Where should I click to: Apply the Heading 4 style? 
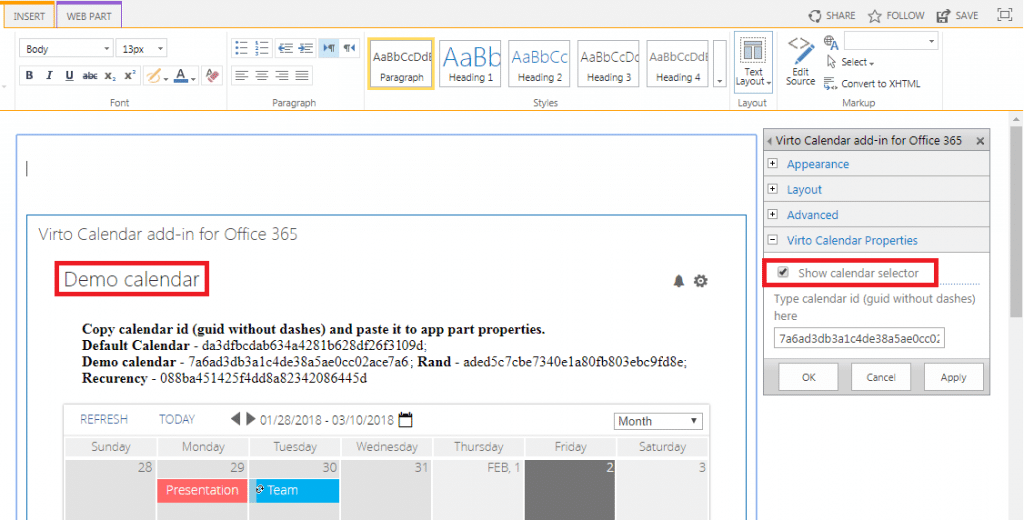point(678,63)
